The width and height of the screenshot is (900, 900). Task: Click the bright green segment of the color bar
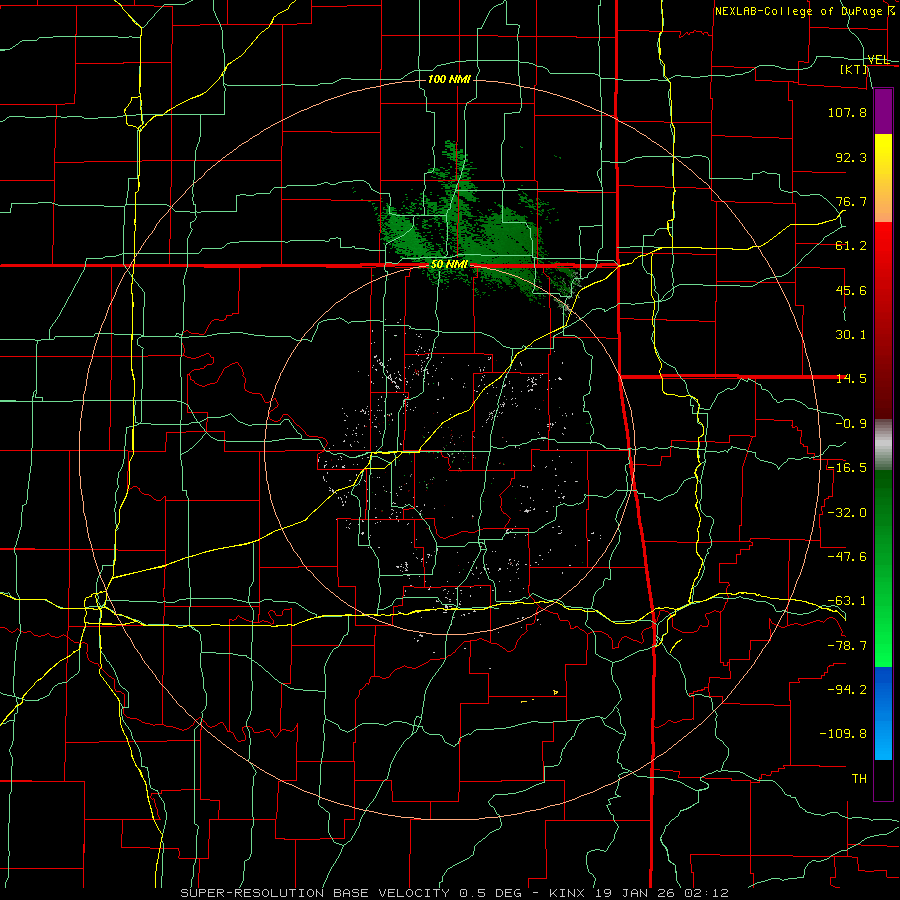click(883, 620)
